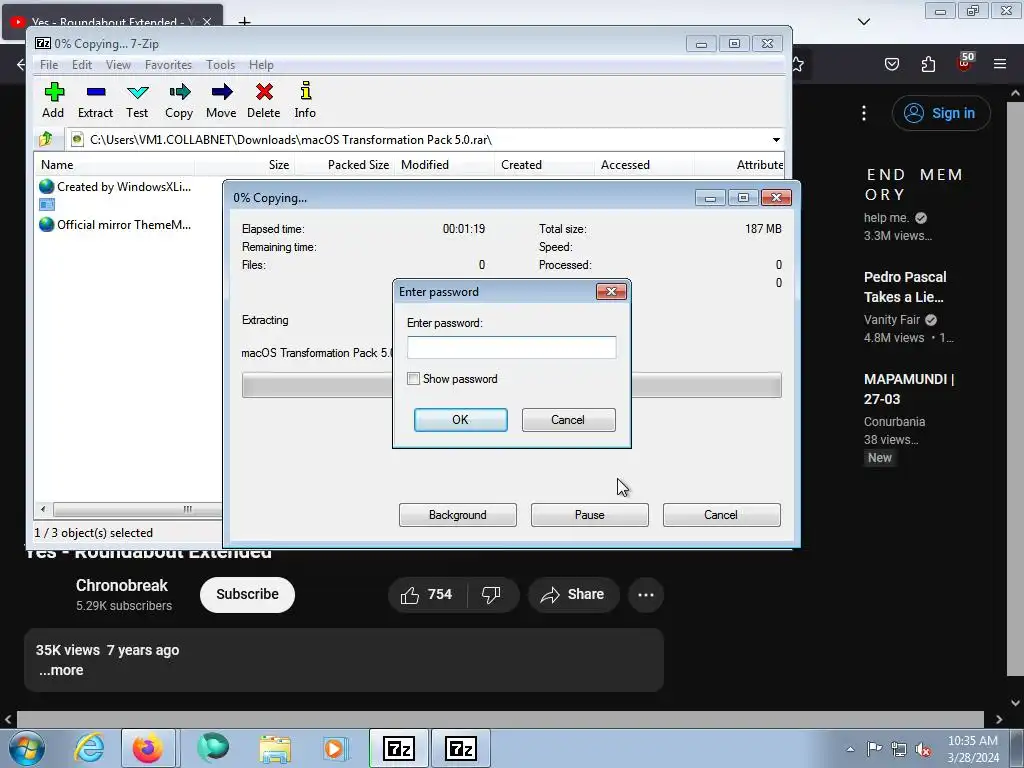
Task: Click the Pocket save icon in Firefox
Action: [892, 64]
